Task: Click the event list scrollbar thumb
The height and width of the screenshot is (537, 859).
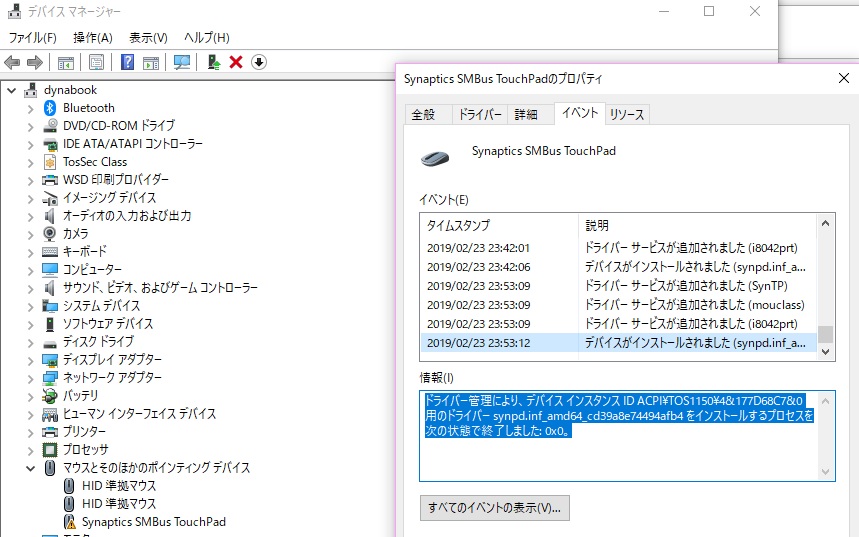Action: pos(826,334)
